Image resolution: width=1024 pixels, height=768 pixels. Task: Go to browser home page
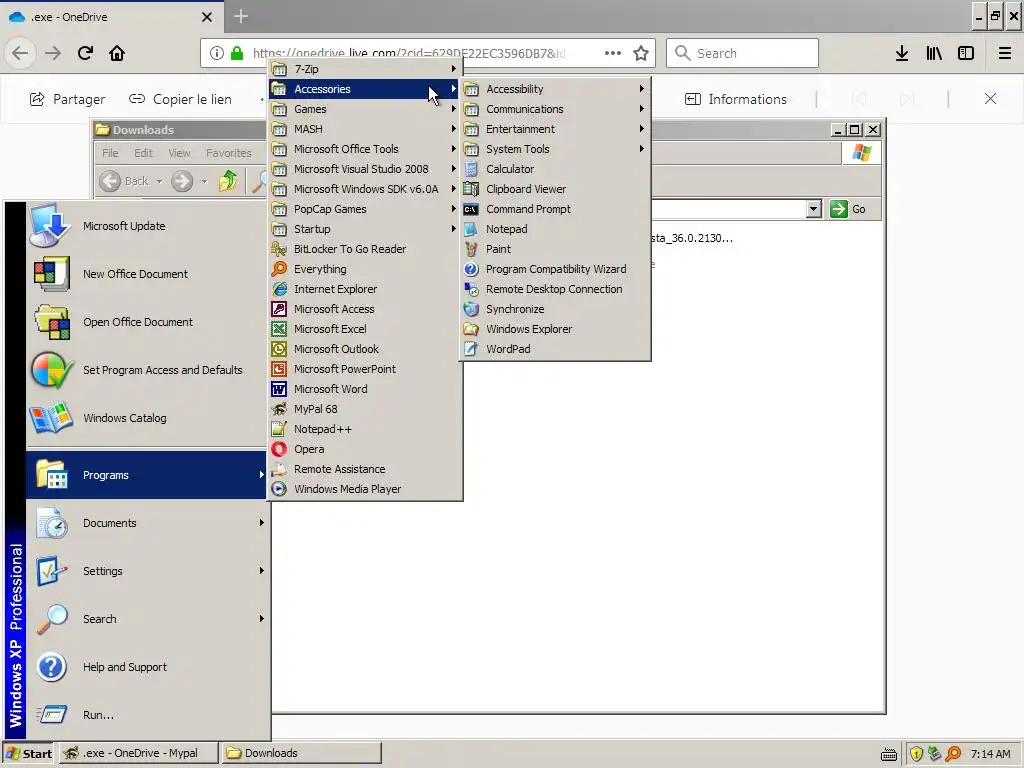(117, 53)
